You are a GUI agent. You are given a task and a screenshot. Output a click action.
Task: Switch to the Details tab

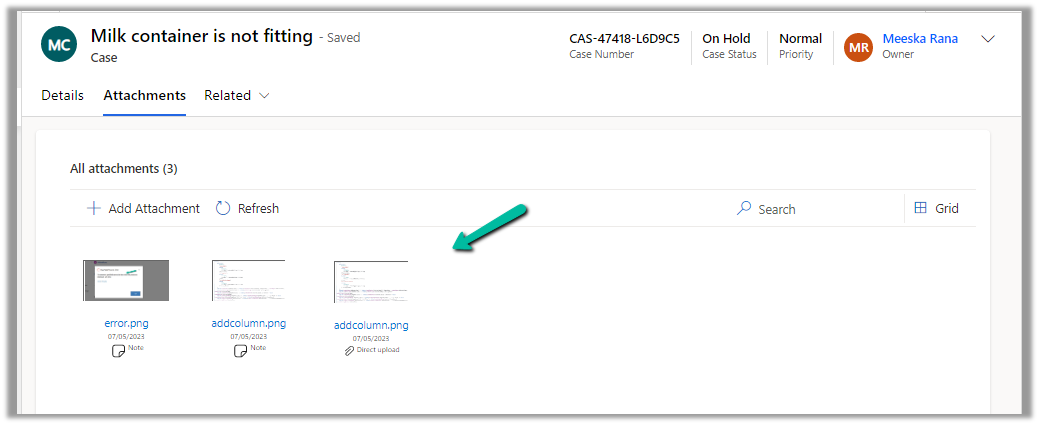click(62, 95)
